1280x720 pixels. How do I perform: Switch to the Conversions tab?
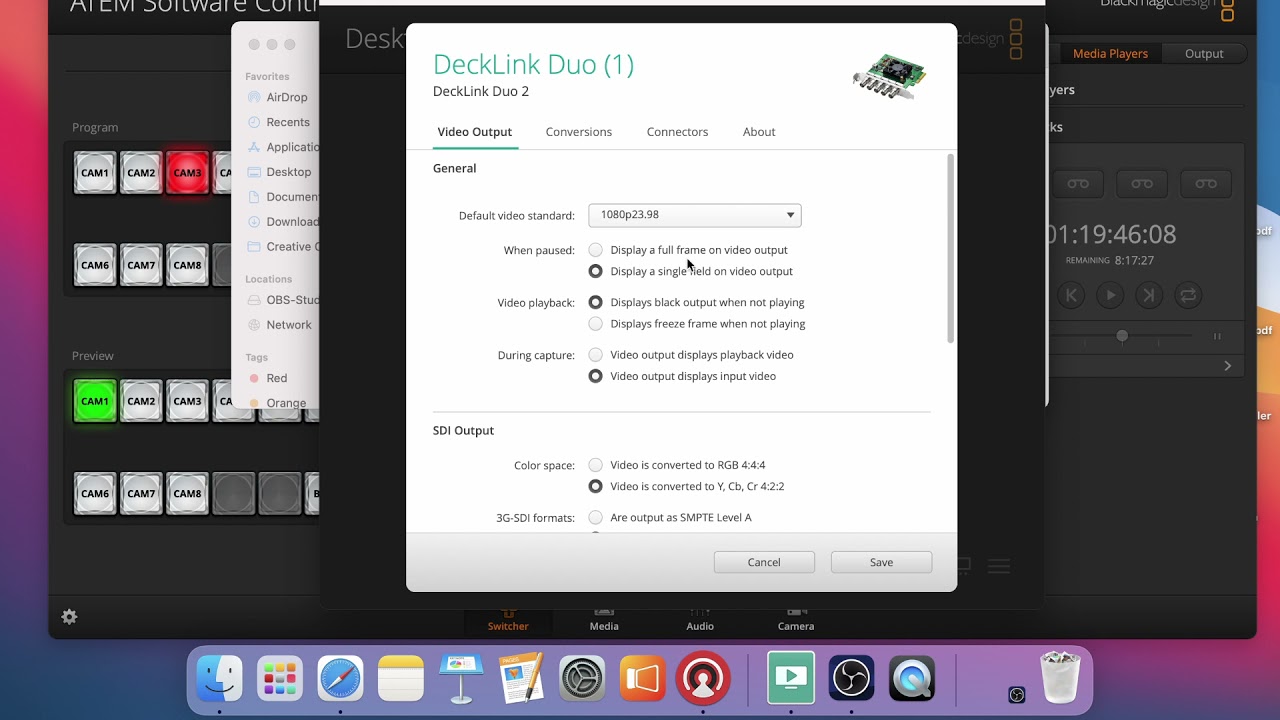579,132
